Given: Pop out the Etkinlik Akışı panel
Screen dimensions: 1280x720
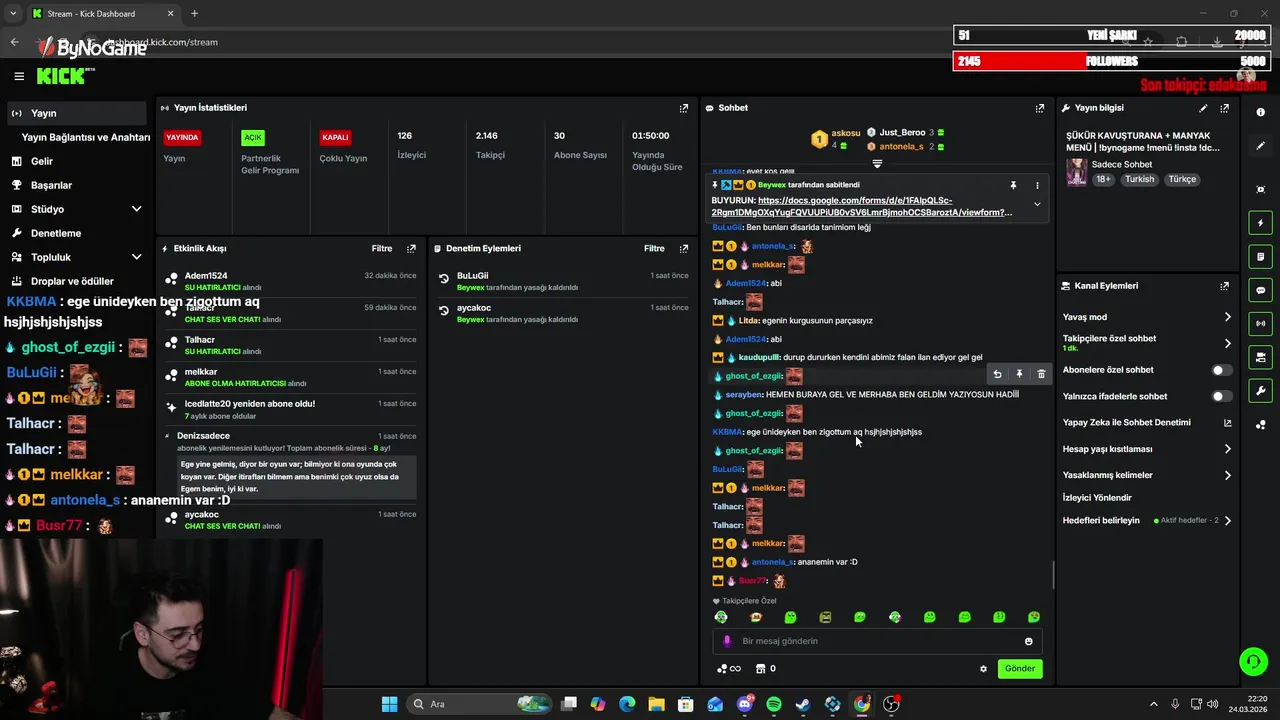Looking at the screenshot, I should coord(411,248).
